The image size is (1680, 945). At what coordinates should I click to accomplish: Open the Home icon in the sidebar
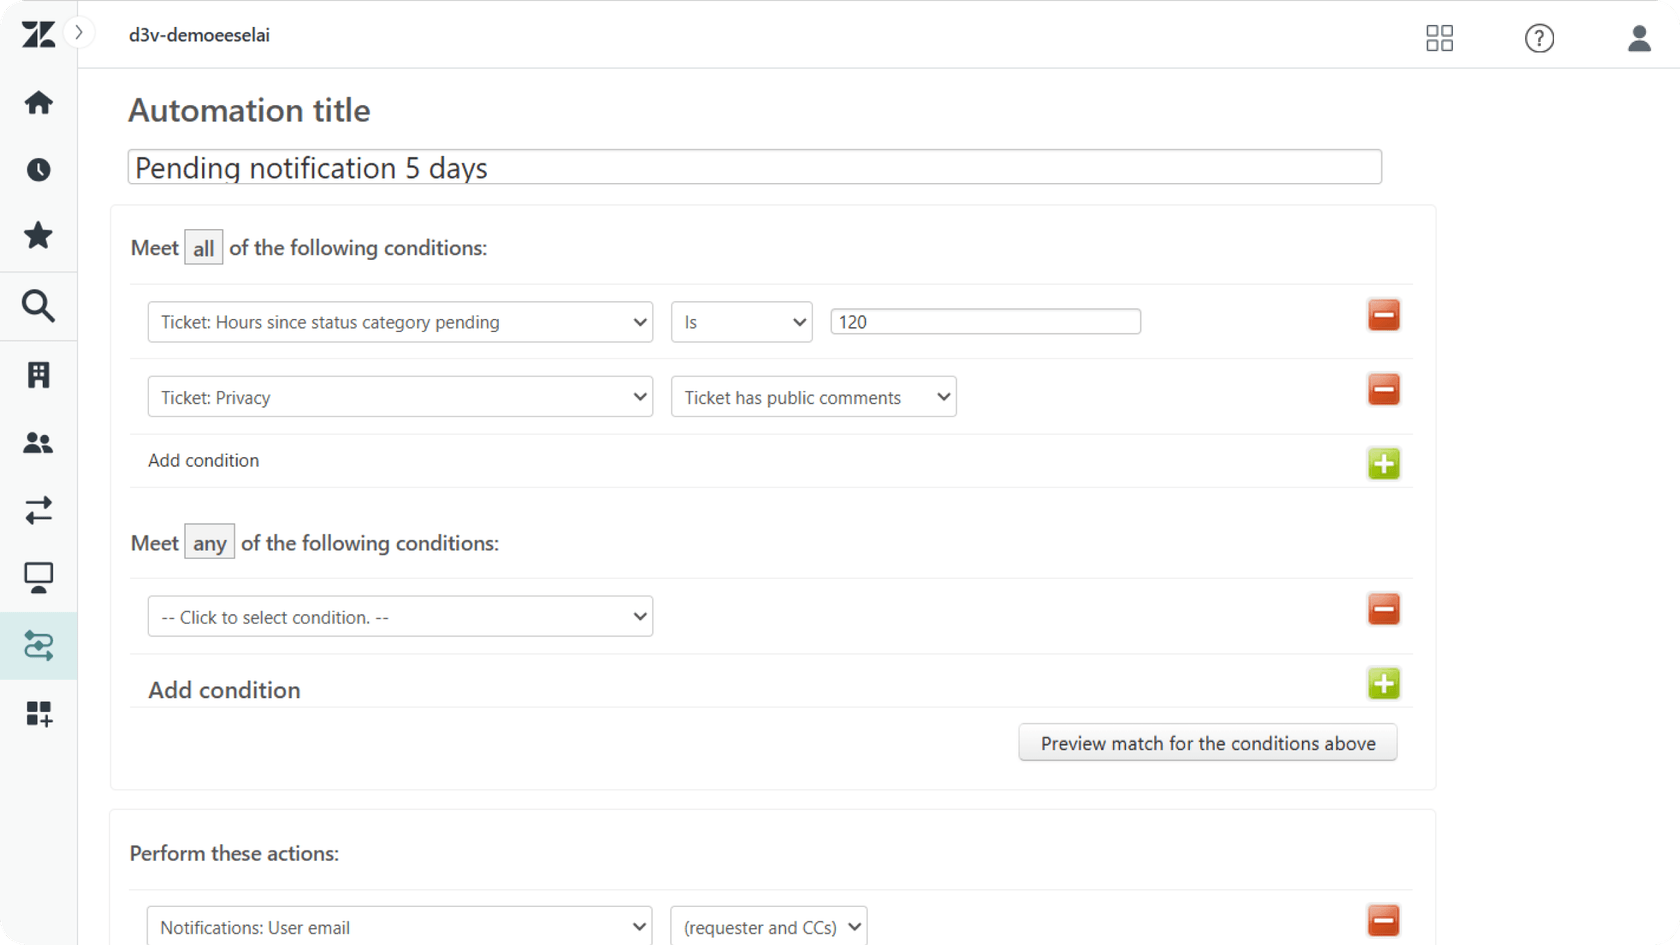tap(38, 102)
